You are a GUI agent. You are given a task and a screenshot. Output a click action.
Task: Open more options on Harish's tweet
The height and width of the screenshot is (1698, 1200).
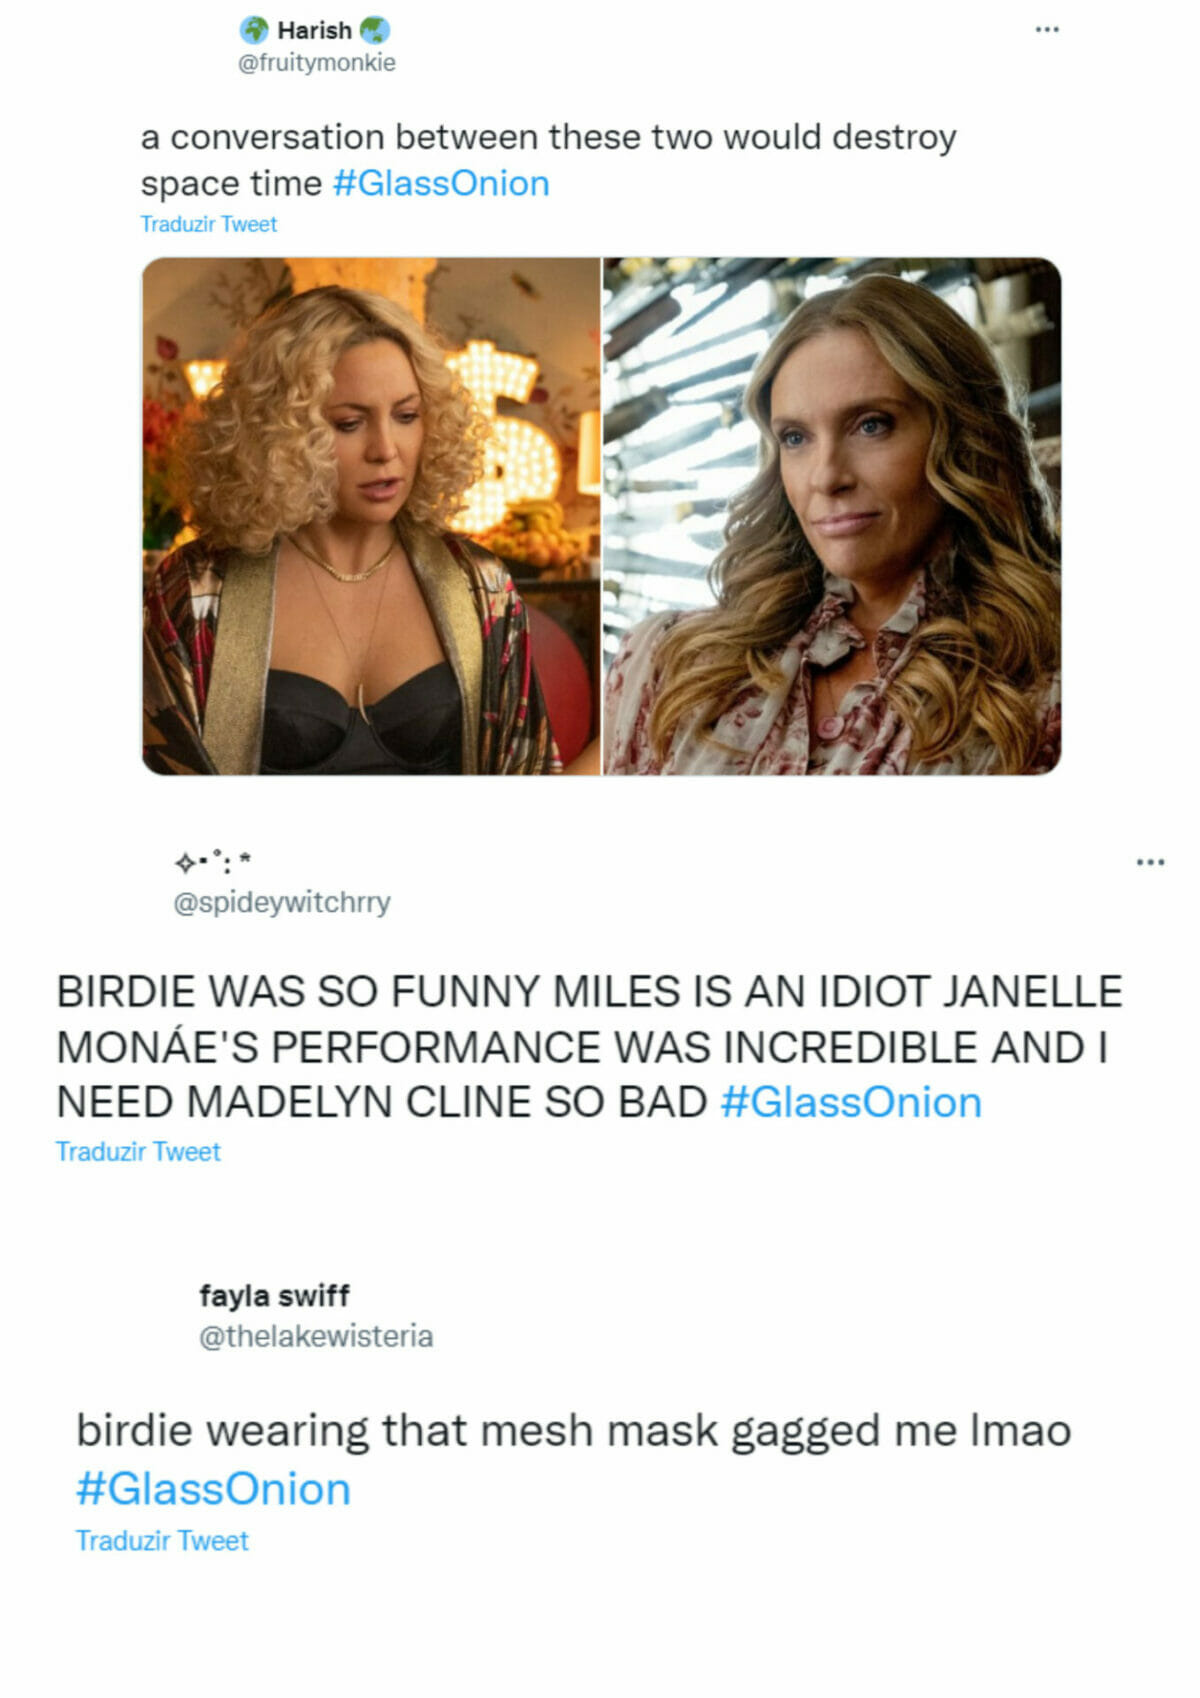(x=1047, y=30)
